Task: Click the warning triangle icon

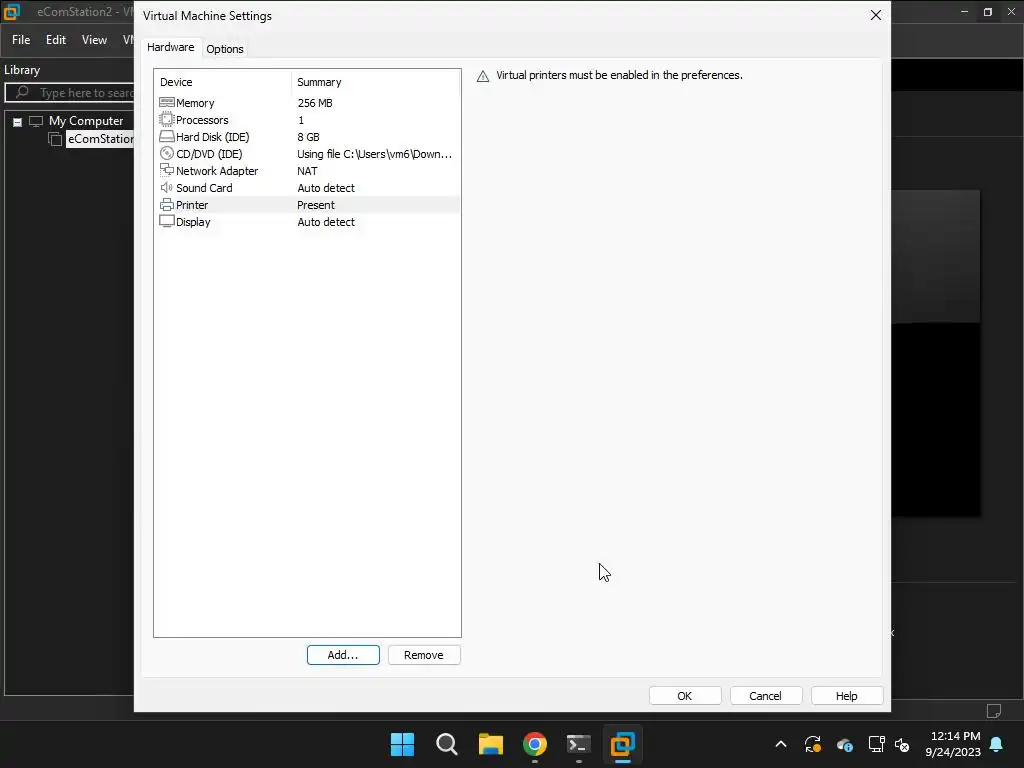Action: [483, 76]
